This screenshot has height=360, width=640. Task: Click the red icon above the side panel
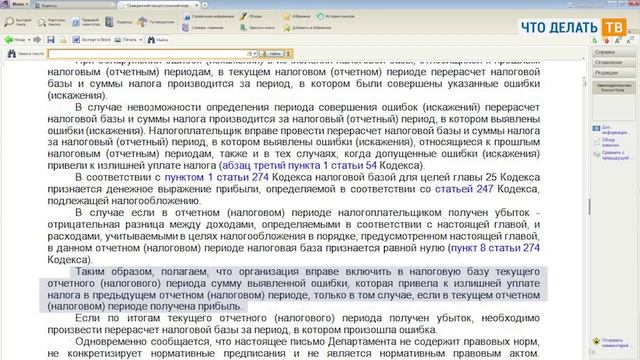click(x=606, y=41)
